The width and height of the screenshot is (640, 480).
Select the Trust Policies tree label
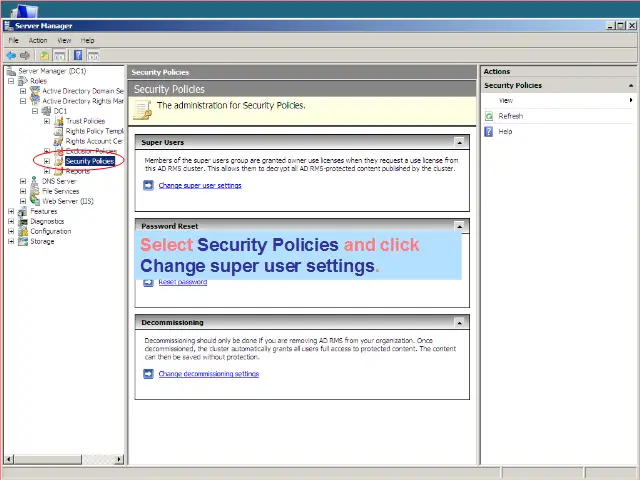click(85, 121)
